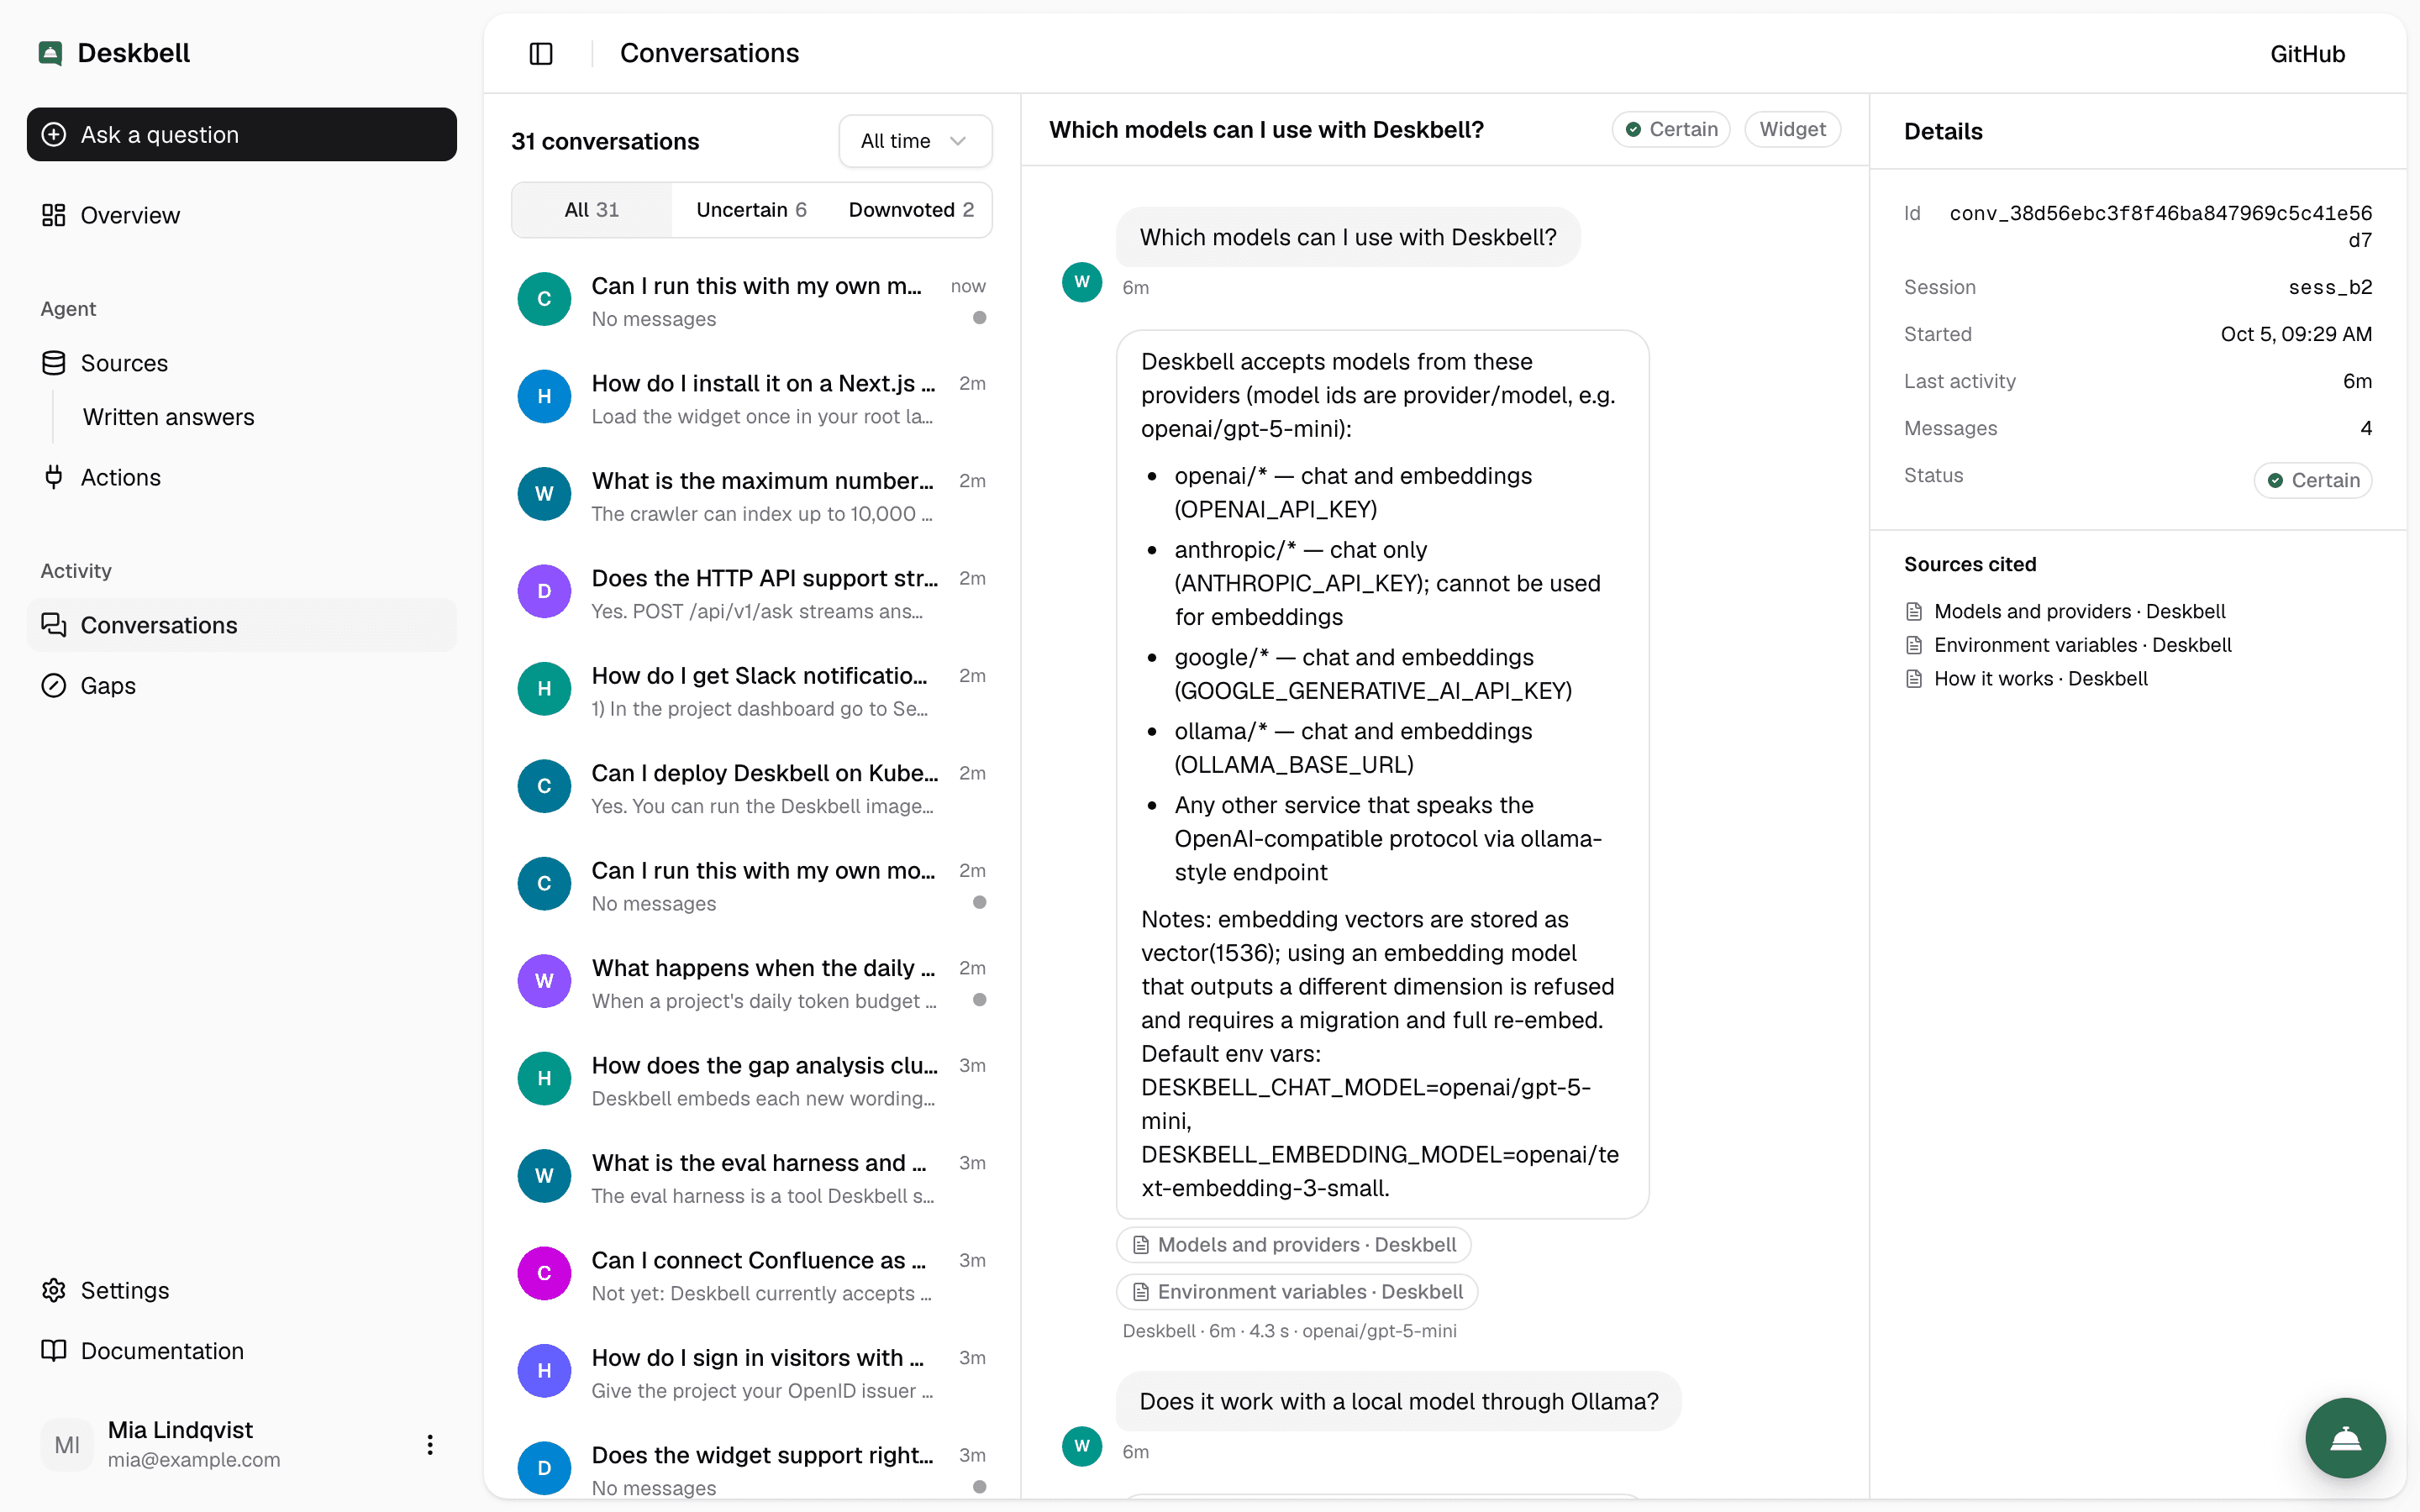The height and width of the screenshot is (1512, 2420).
Task: Click avatar of Confluence conversation
Action: 544,1273
